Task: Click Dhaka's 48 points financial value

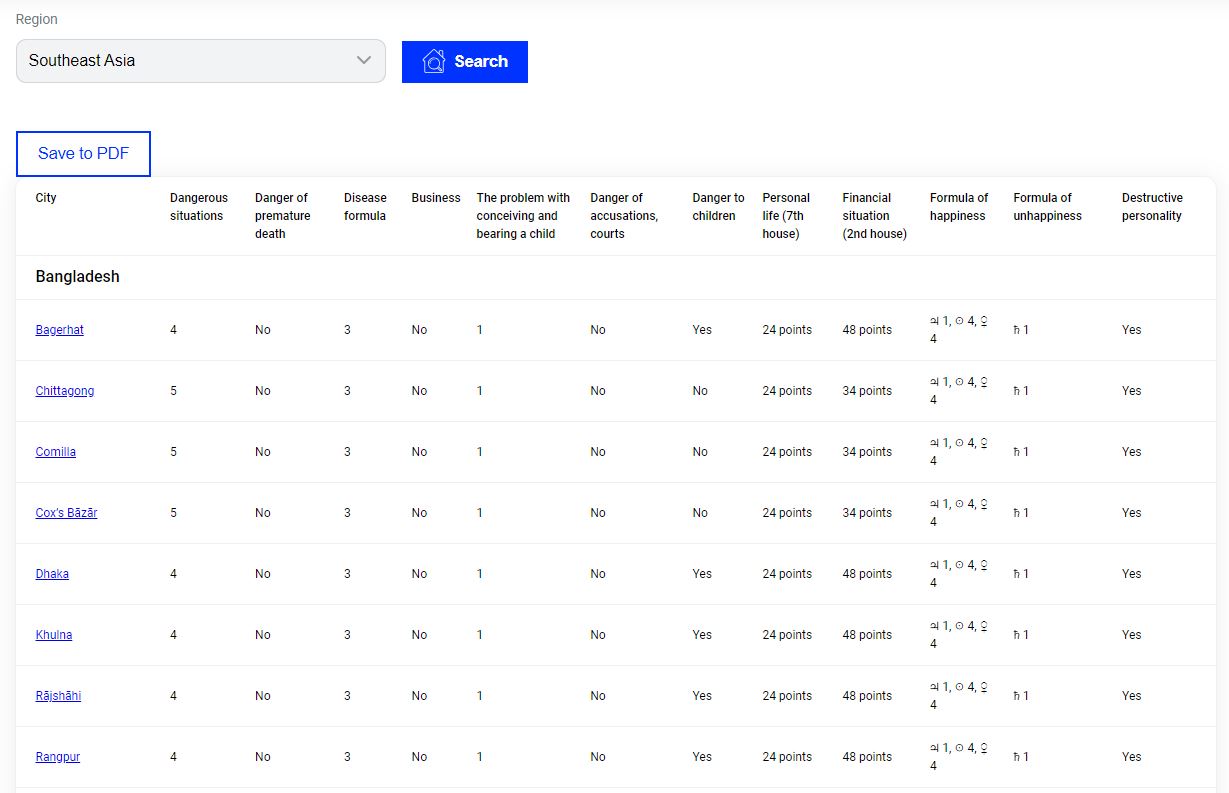Action: click(x=866, y=574)
